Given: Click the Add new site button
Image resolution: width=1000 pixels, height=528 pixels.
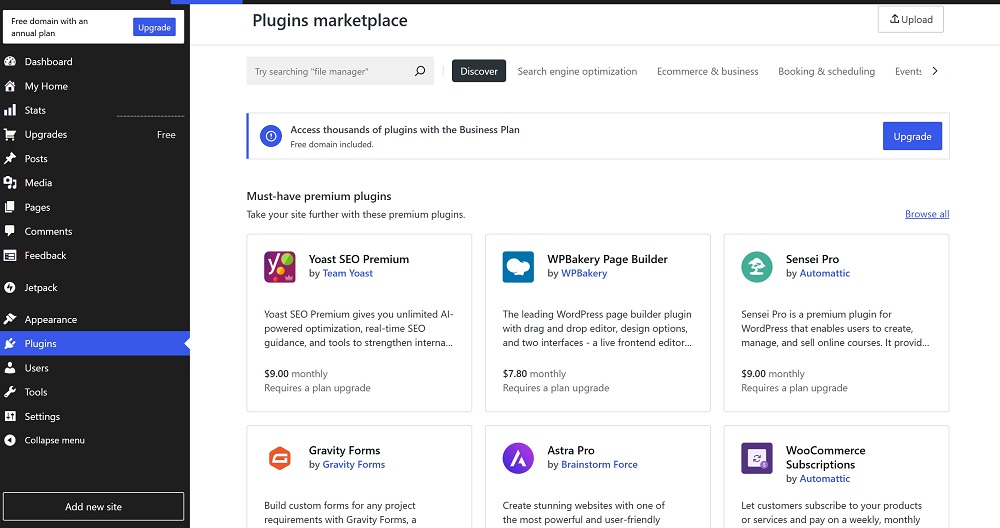Looking at the screenshot, I should click(94, 506).
